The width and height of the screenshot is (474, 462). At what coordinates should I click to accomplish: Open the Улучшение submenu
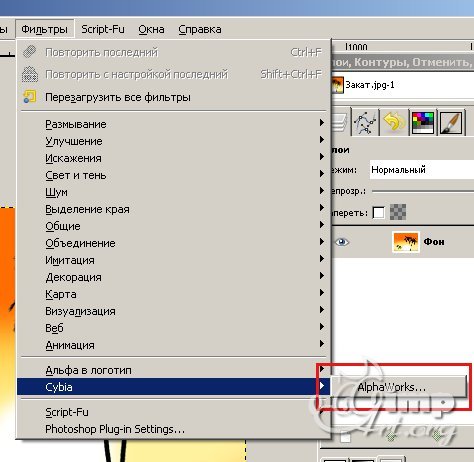click(173, 141)
